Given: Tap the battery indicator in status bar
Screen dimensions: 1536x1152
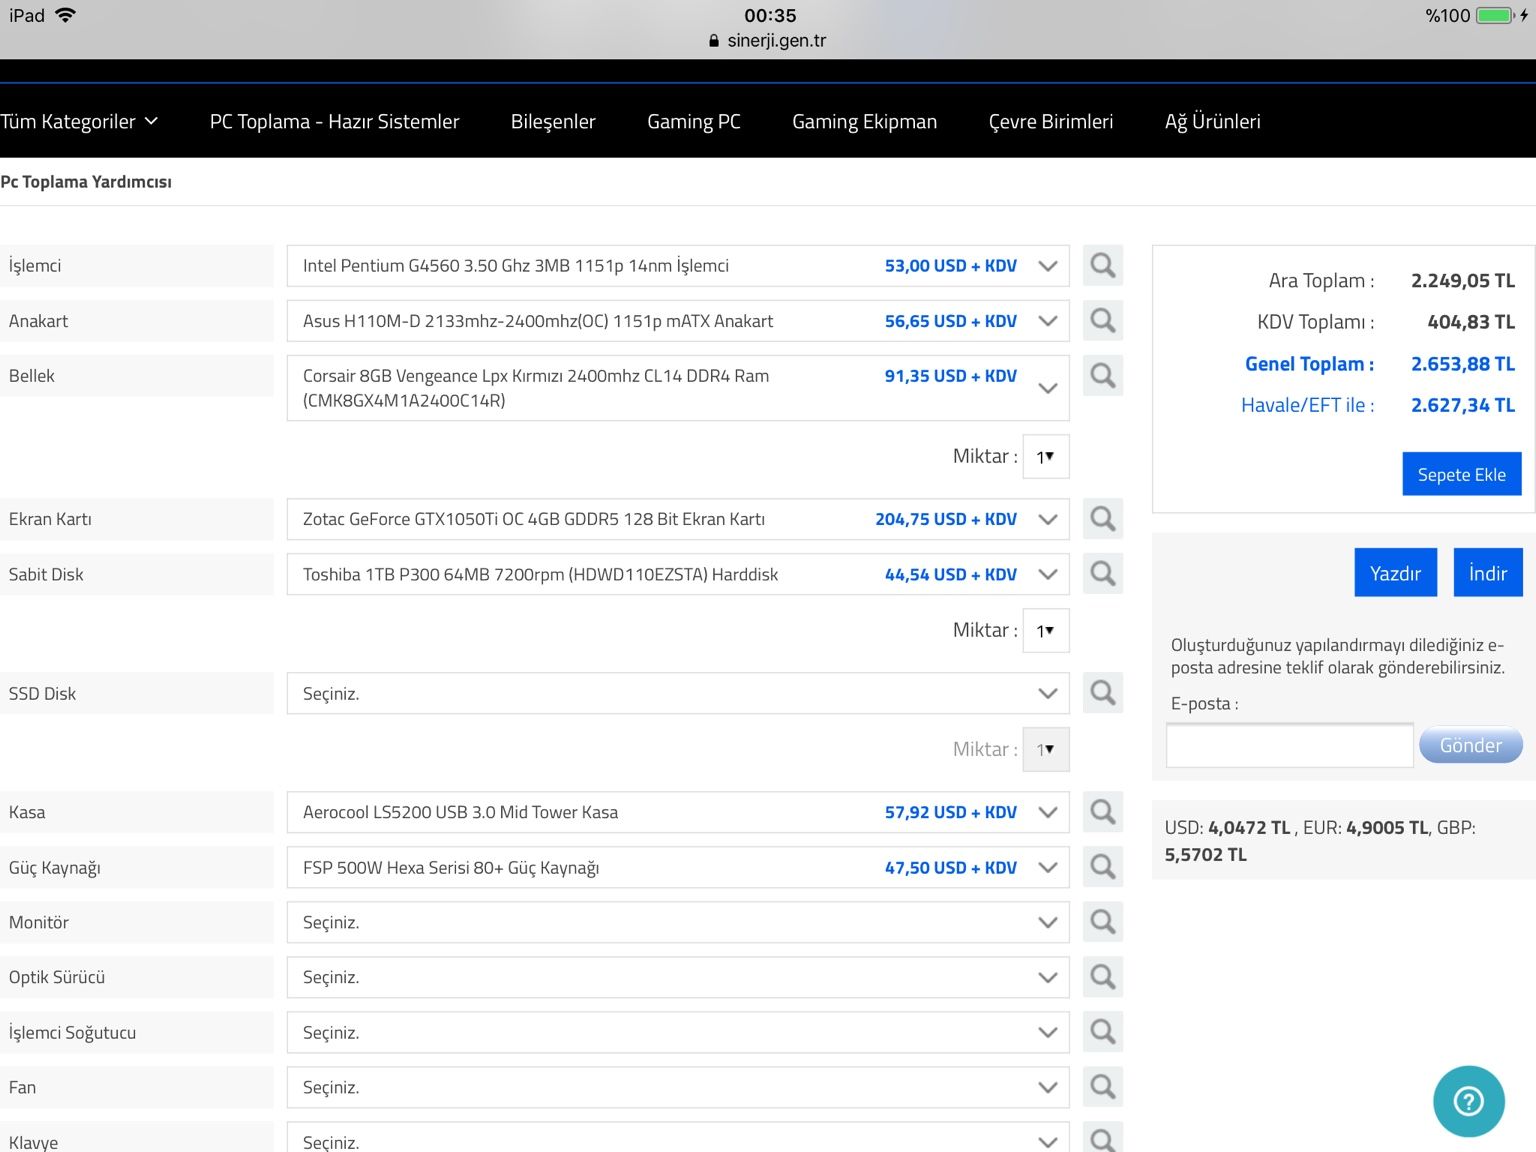Looking at the screenshot, I should coord(1496,15).
